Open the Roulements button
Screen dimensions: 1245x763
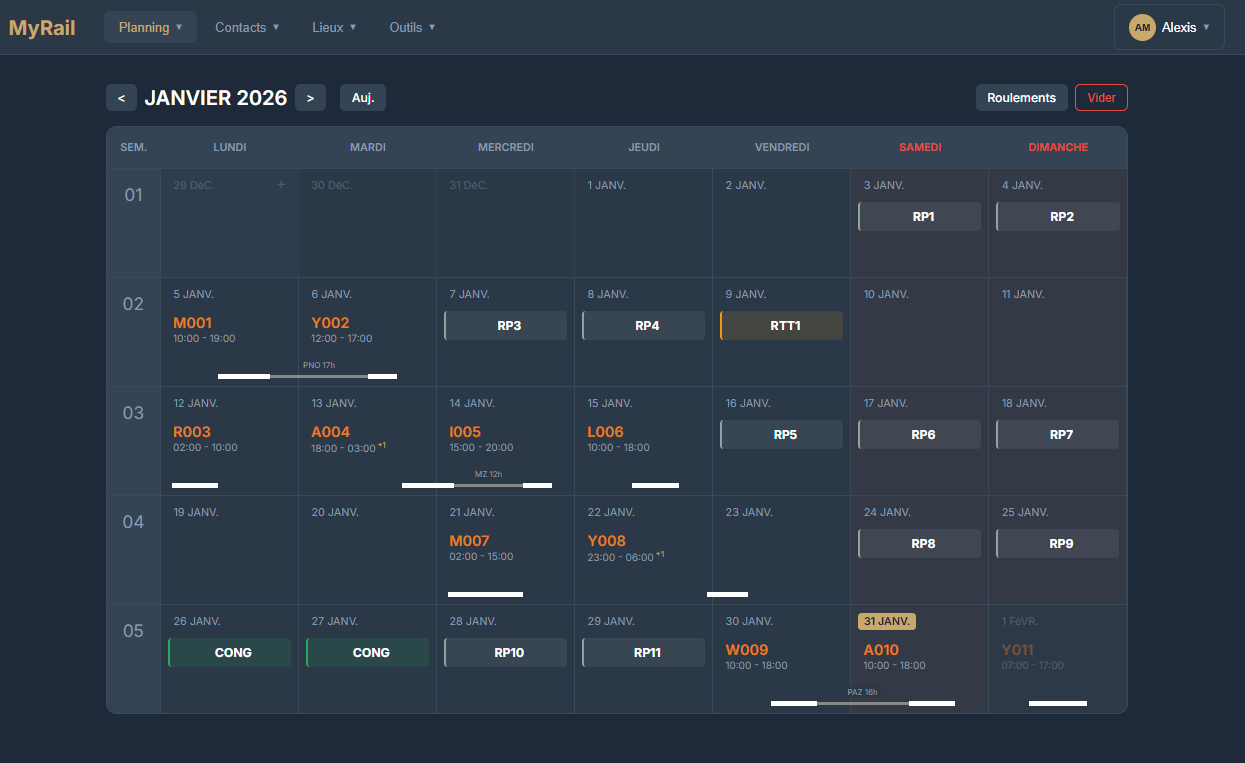(1021, 98)
